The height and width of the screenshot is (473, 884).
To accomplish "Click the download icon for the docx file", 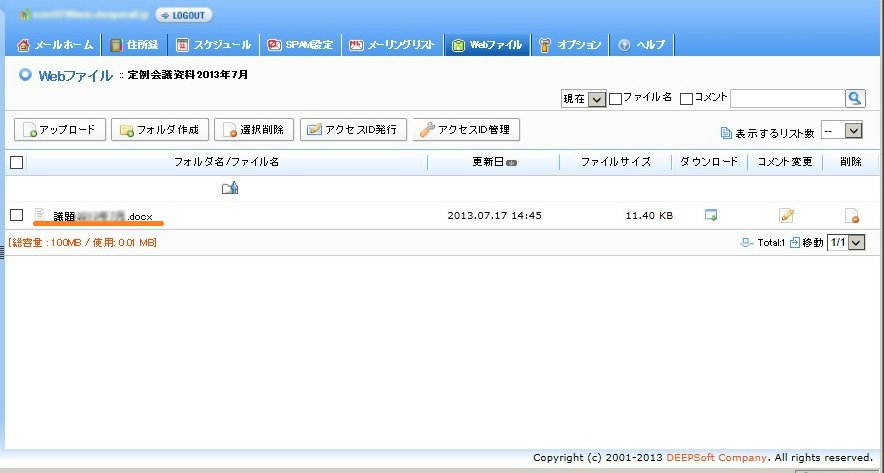I will pos(711,215).
